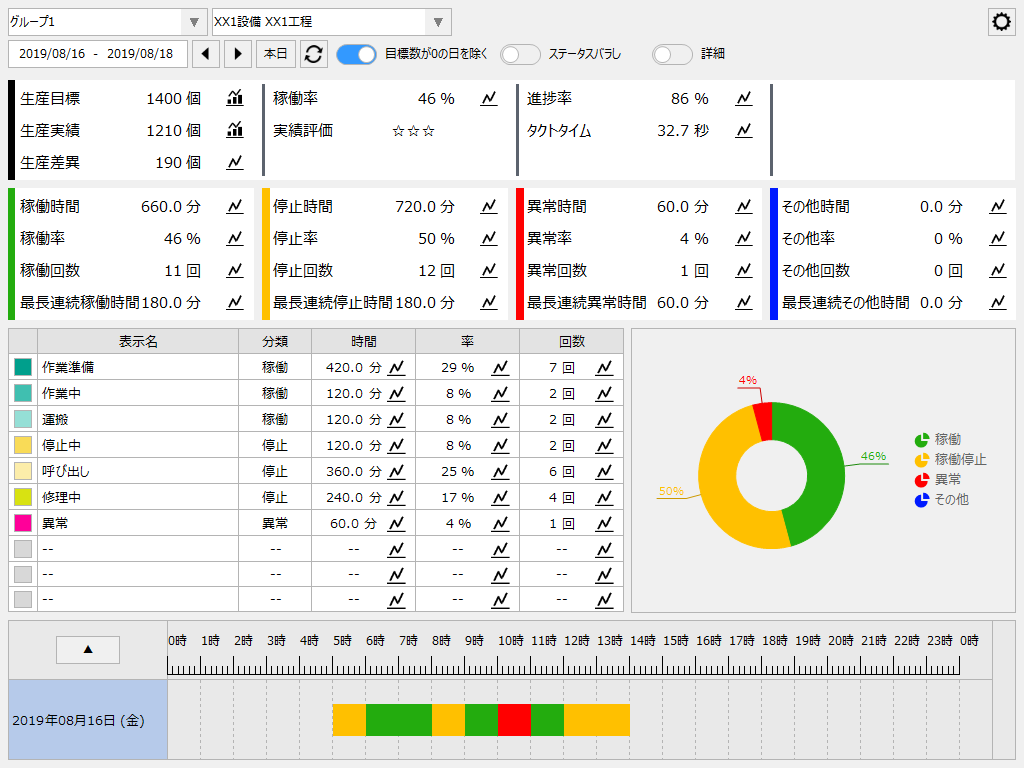This screenshot has height=768, width=1024.
Task: Refresh the dashboard with the reload icon
Action: (313, 55)
